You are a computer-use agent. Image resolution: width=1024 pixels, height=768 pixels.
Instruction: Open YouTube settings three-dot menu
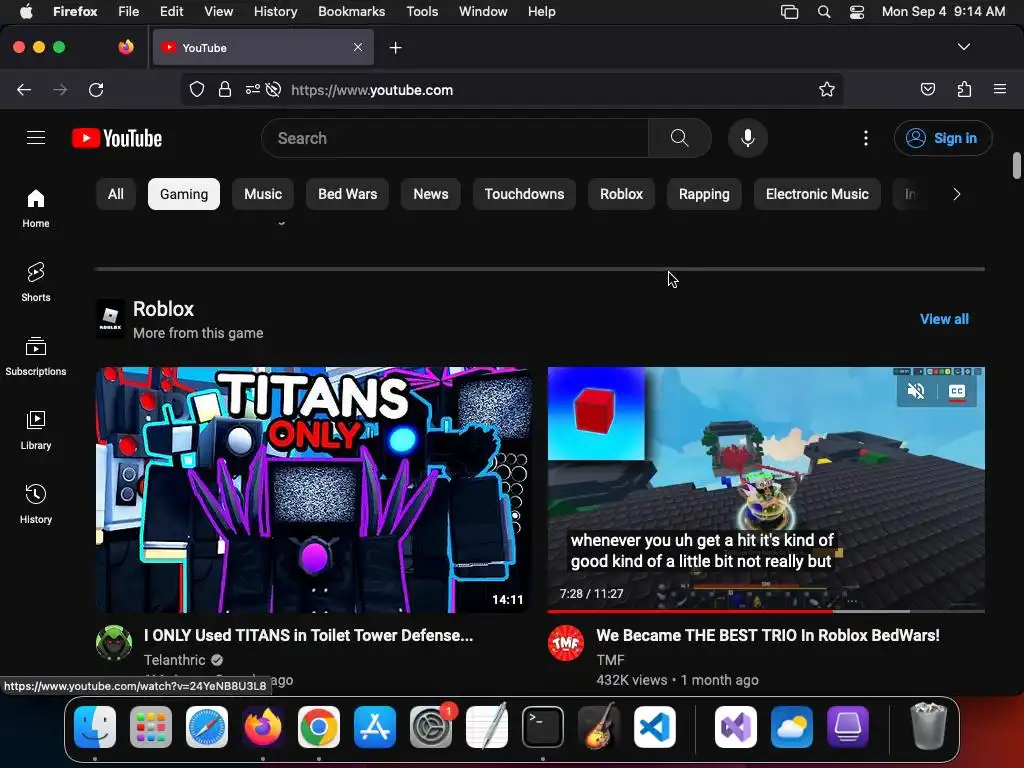click(865, 138)
